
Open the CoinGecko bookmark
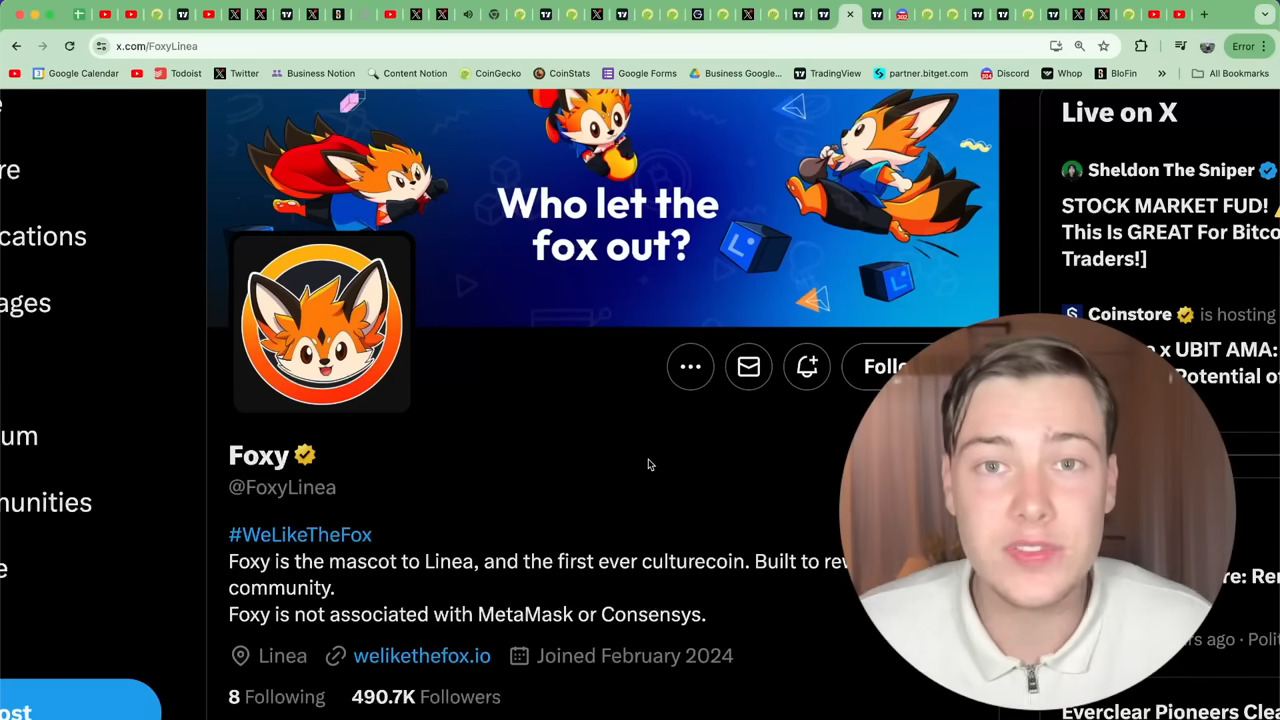click(490, 73)
